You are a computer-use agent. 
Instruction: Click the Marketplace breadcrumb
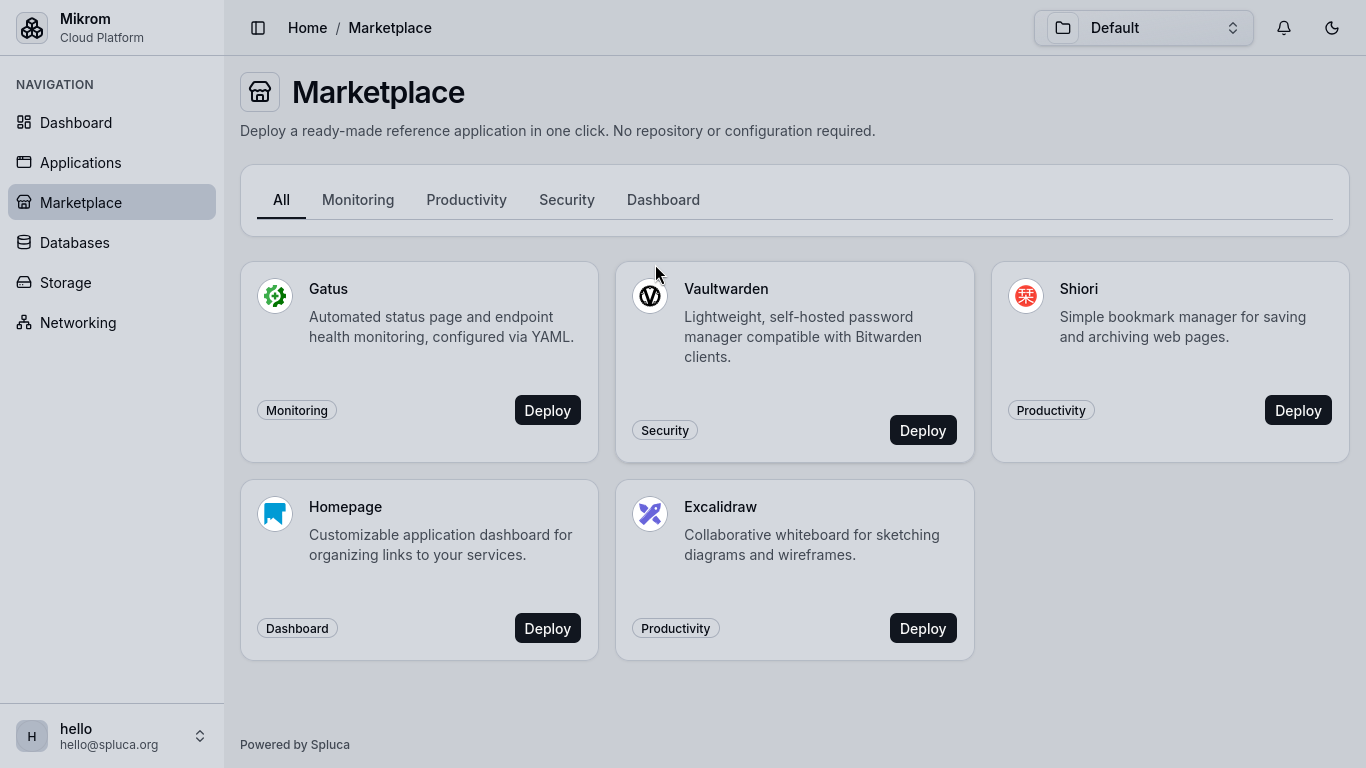click(390, 28)
